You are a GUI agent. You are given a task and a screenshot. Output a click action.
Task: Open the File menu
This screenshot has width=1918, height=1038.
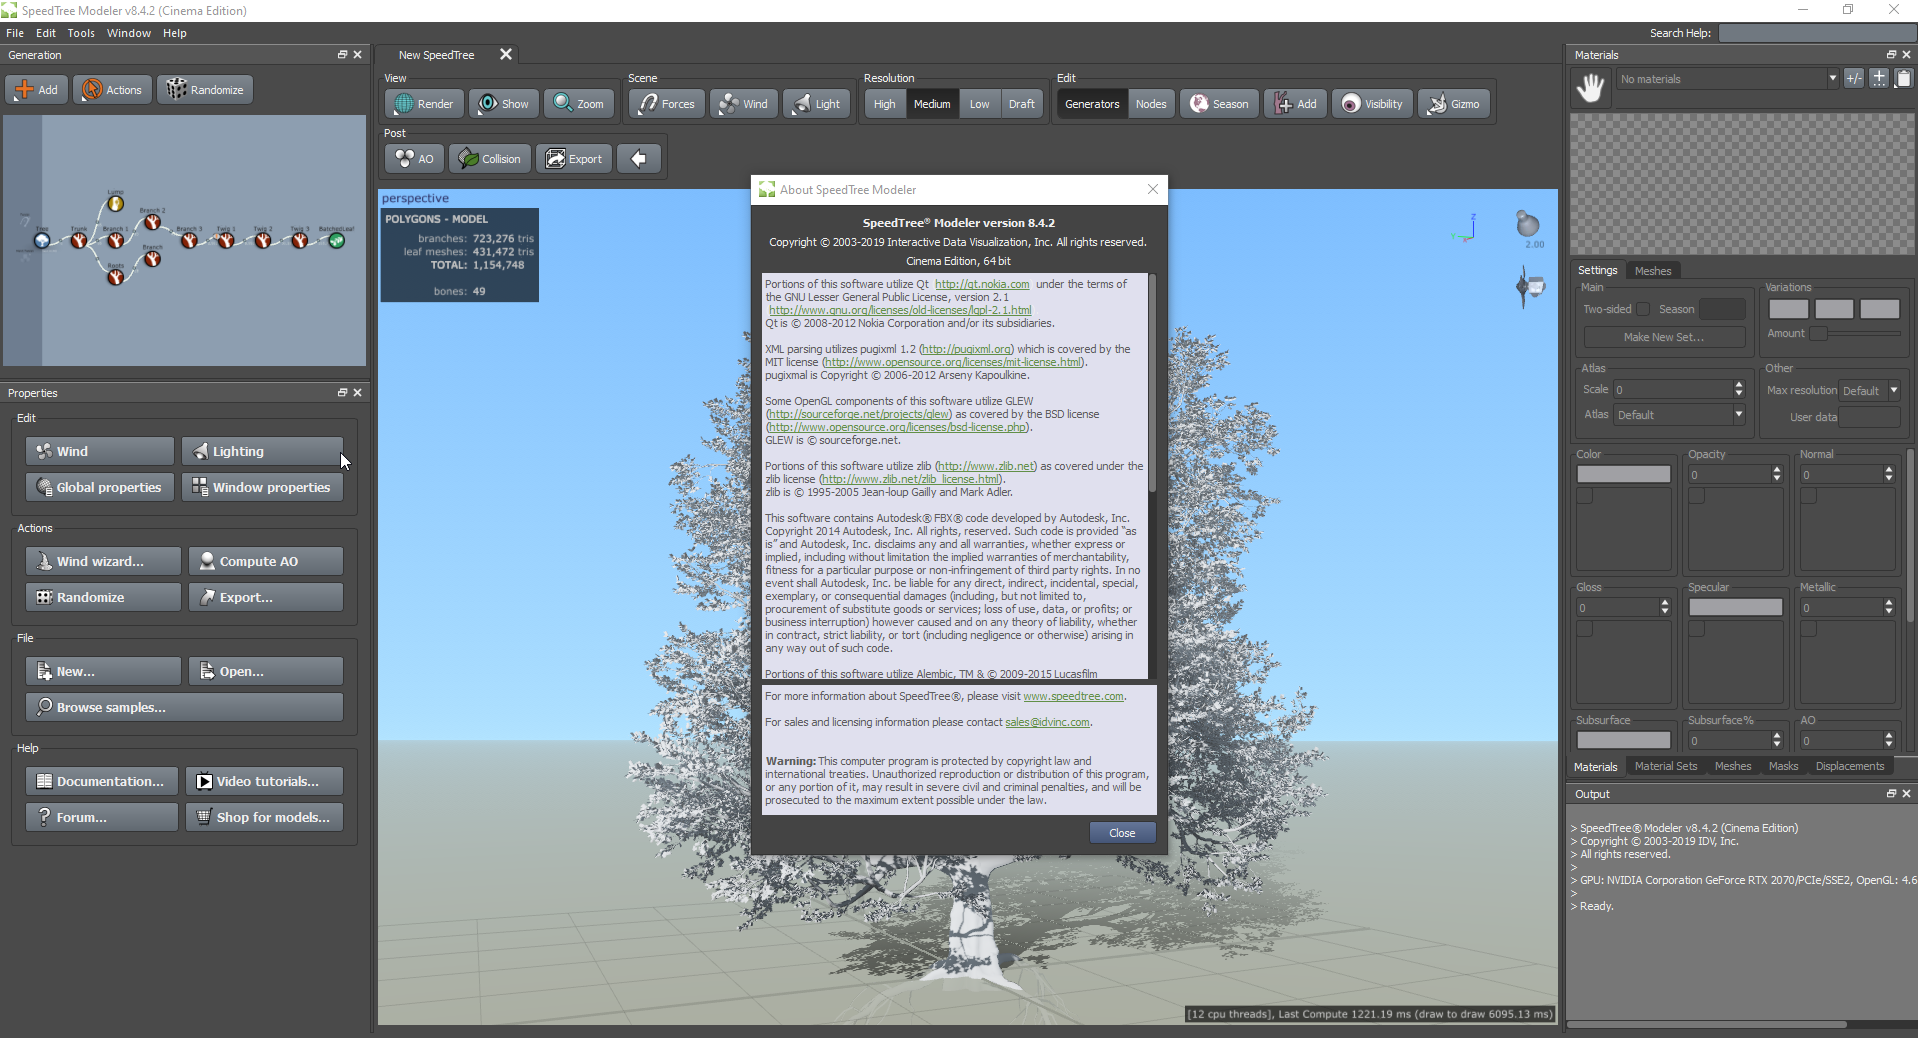[15, 33]
